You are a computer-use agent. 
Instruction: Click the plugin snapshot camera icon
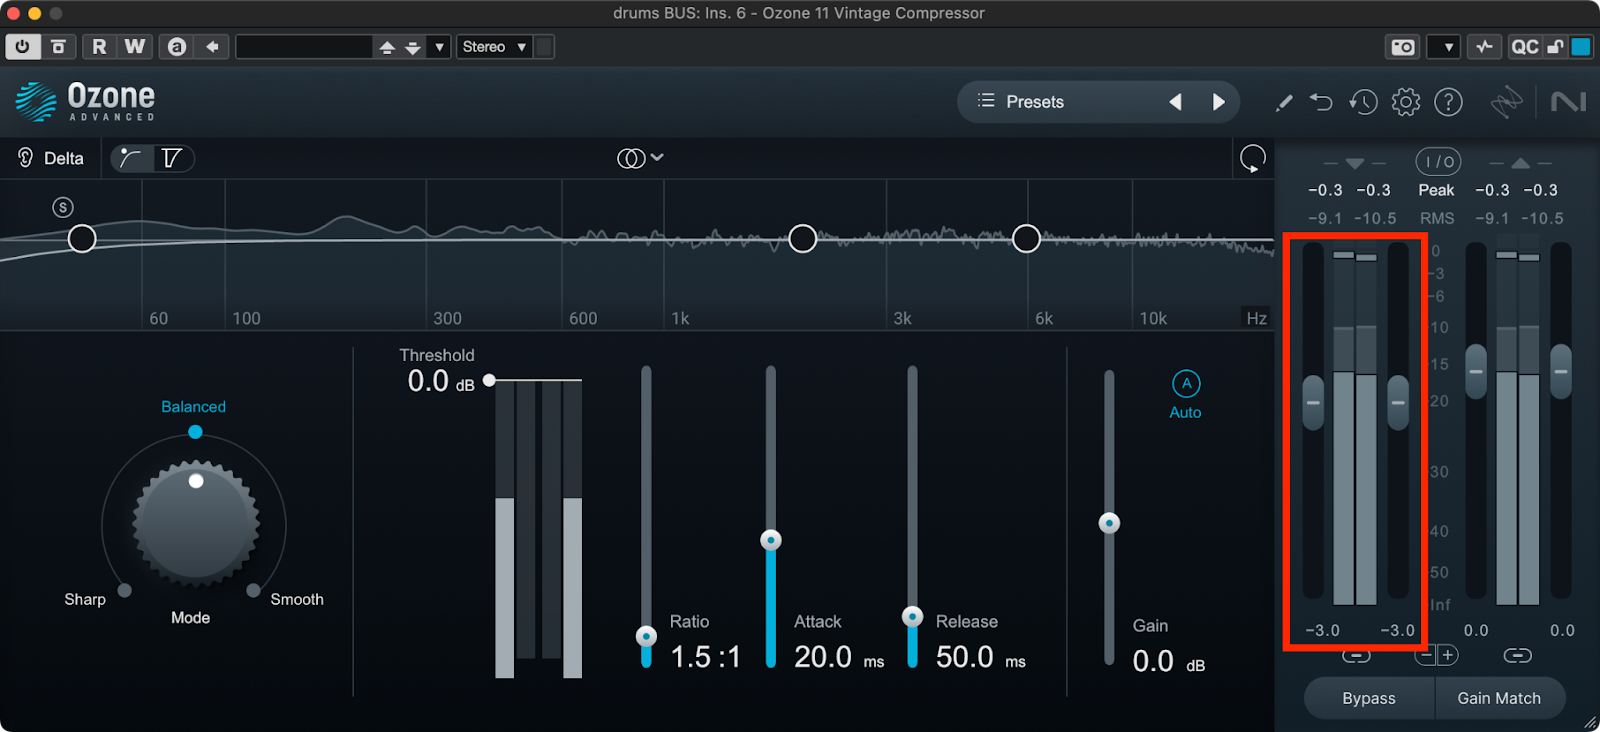1403,47
